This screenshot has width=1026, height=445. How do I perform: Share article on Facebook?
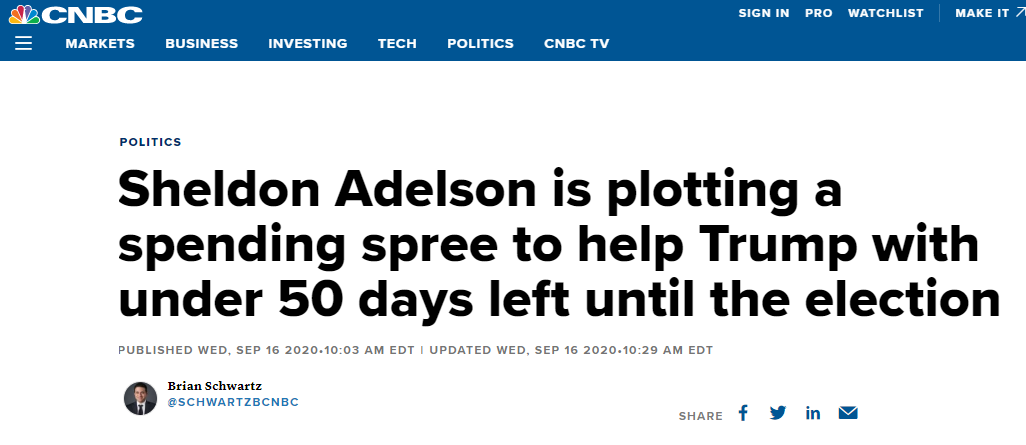pyautogui.click(x=743, y=413)
